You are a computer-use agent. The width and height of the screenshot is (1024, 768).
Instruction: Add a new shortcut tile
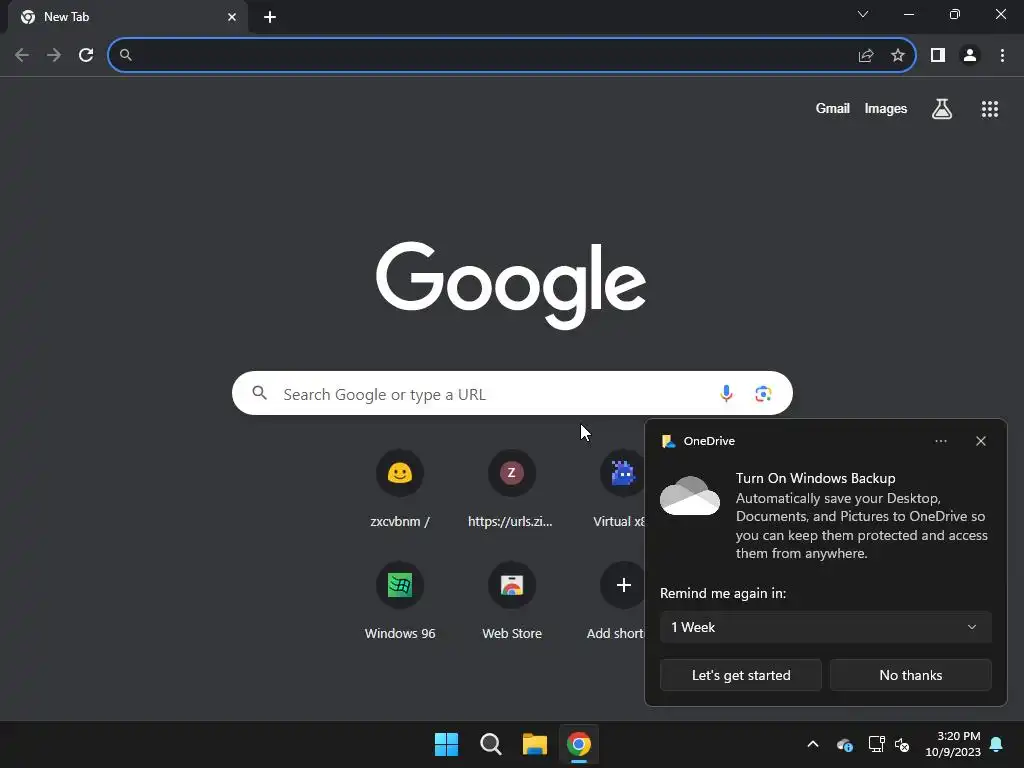pyautogui.click(x=616, y=600)
